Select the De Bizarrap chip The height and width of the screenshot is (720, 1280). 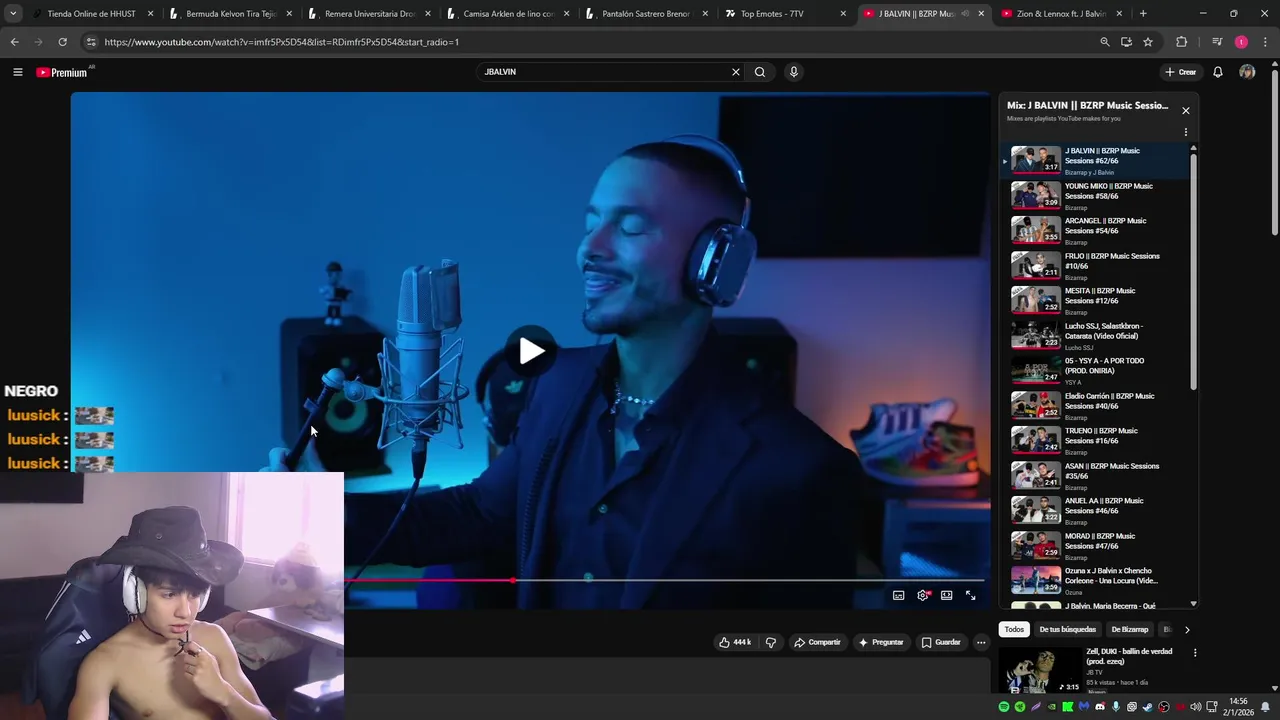pyautogui.click(x=1129, y=629)
